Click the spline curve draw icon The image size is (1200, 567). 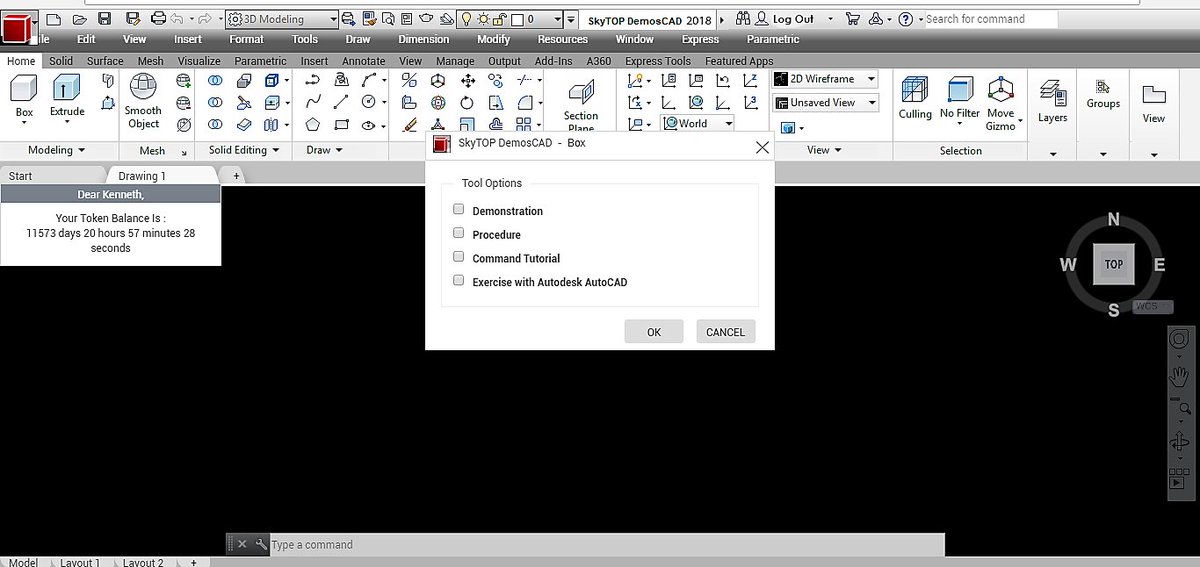click(313, 102)
